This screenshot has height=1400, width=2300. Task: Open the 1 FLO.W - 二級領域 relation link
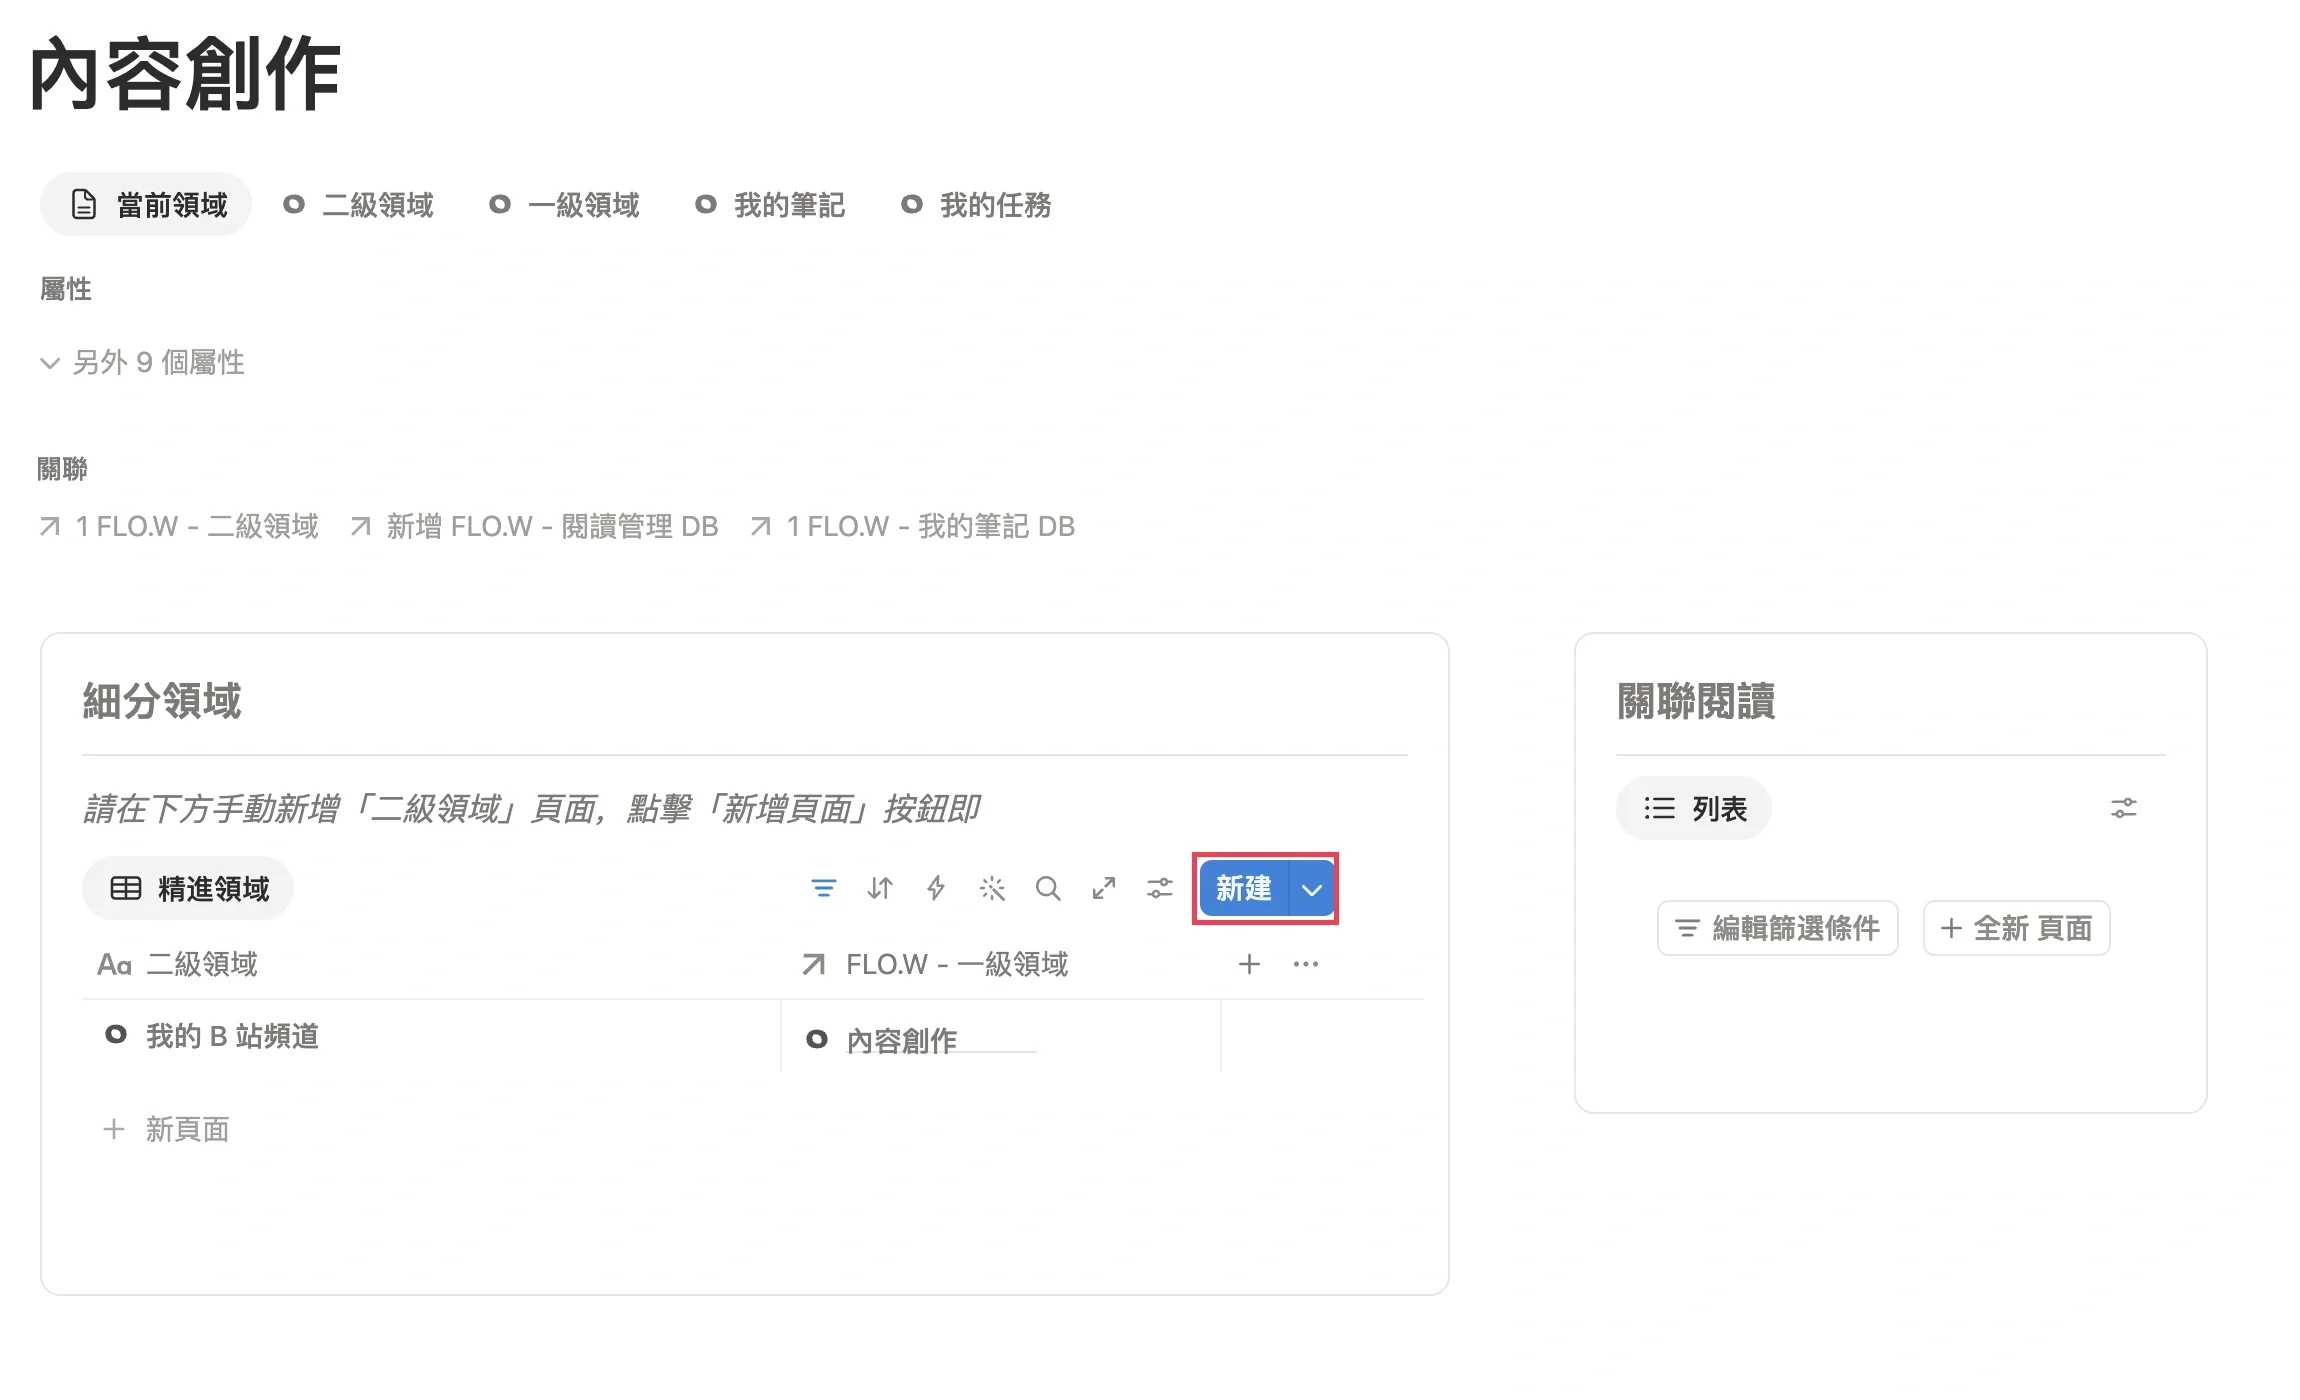[x=179, y=526]
